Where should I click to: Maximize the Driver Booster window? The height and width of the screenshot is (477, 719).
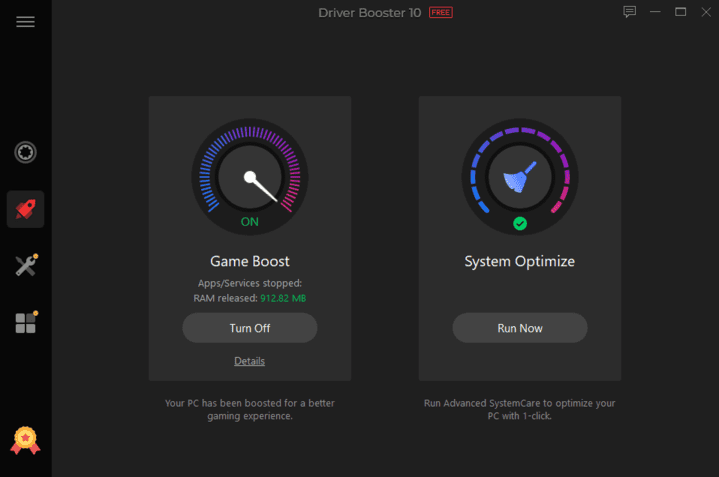point(680,12)
